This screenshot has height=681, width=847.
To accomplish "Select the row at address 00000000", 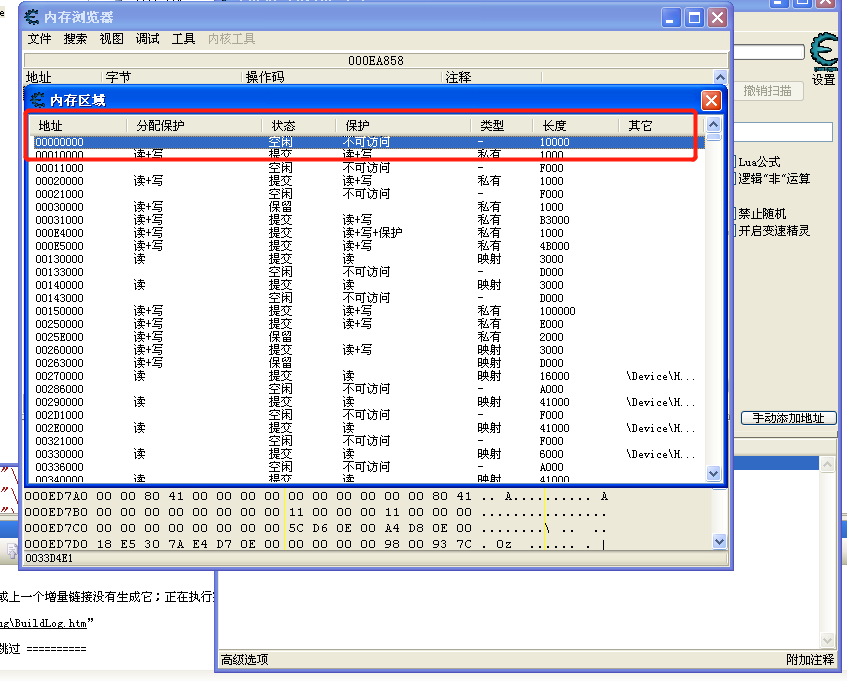I will click(x=369, y=142).
